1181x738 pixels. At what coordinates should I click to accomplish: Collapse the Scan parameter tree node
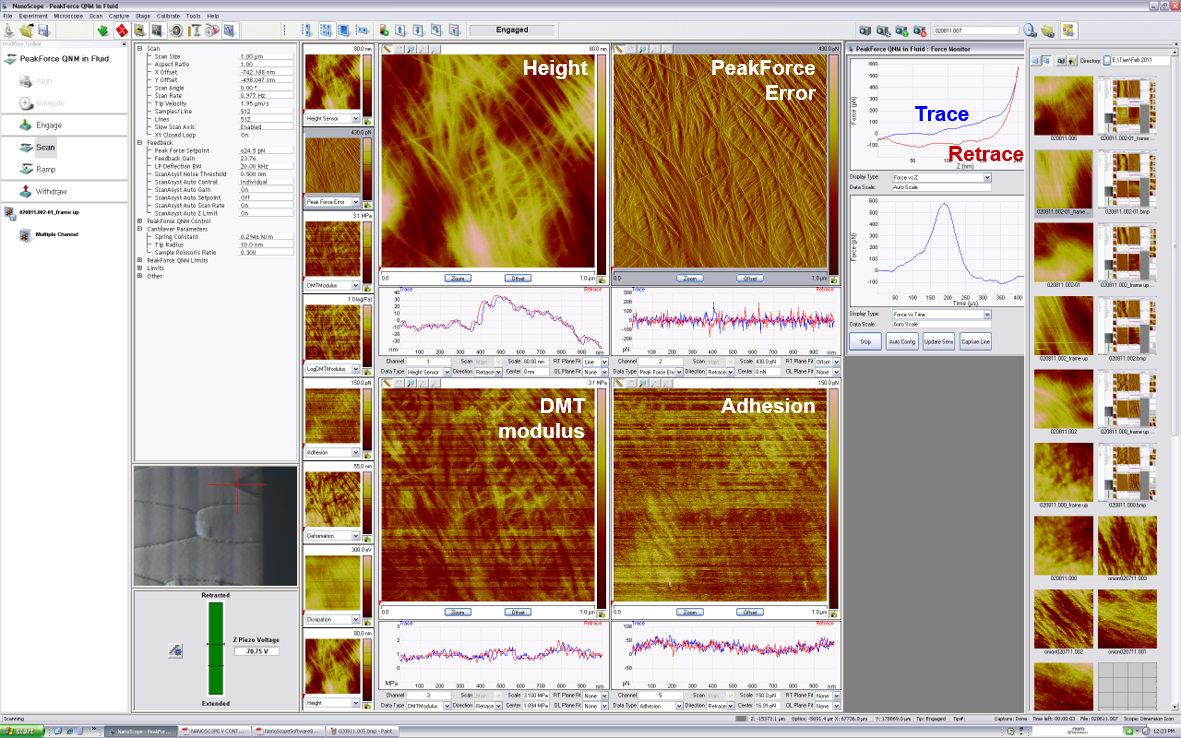pos(139,48)
